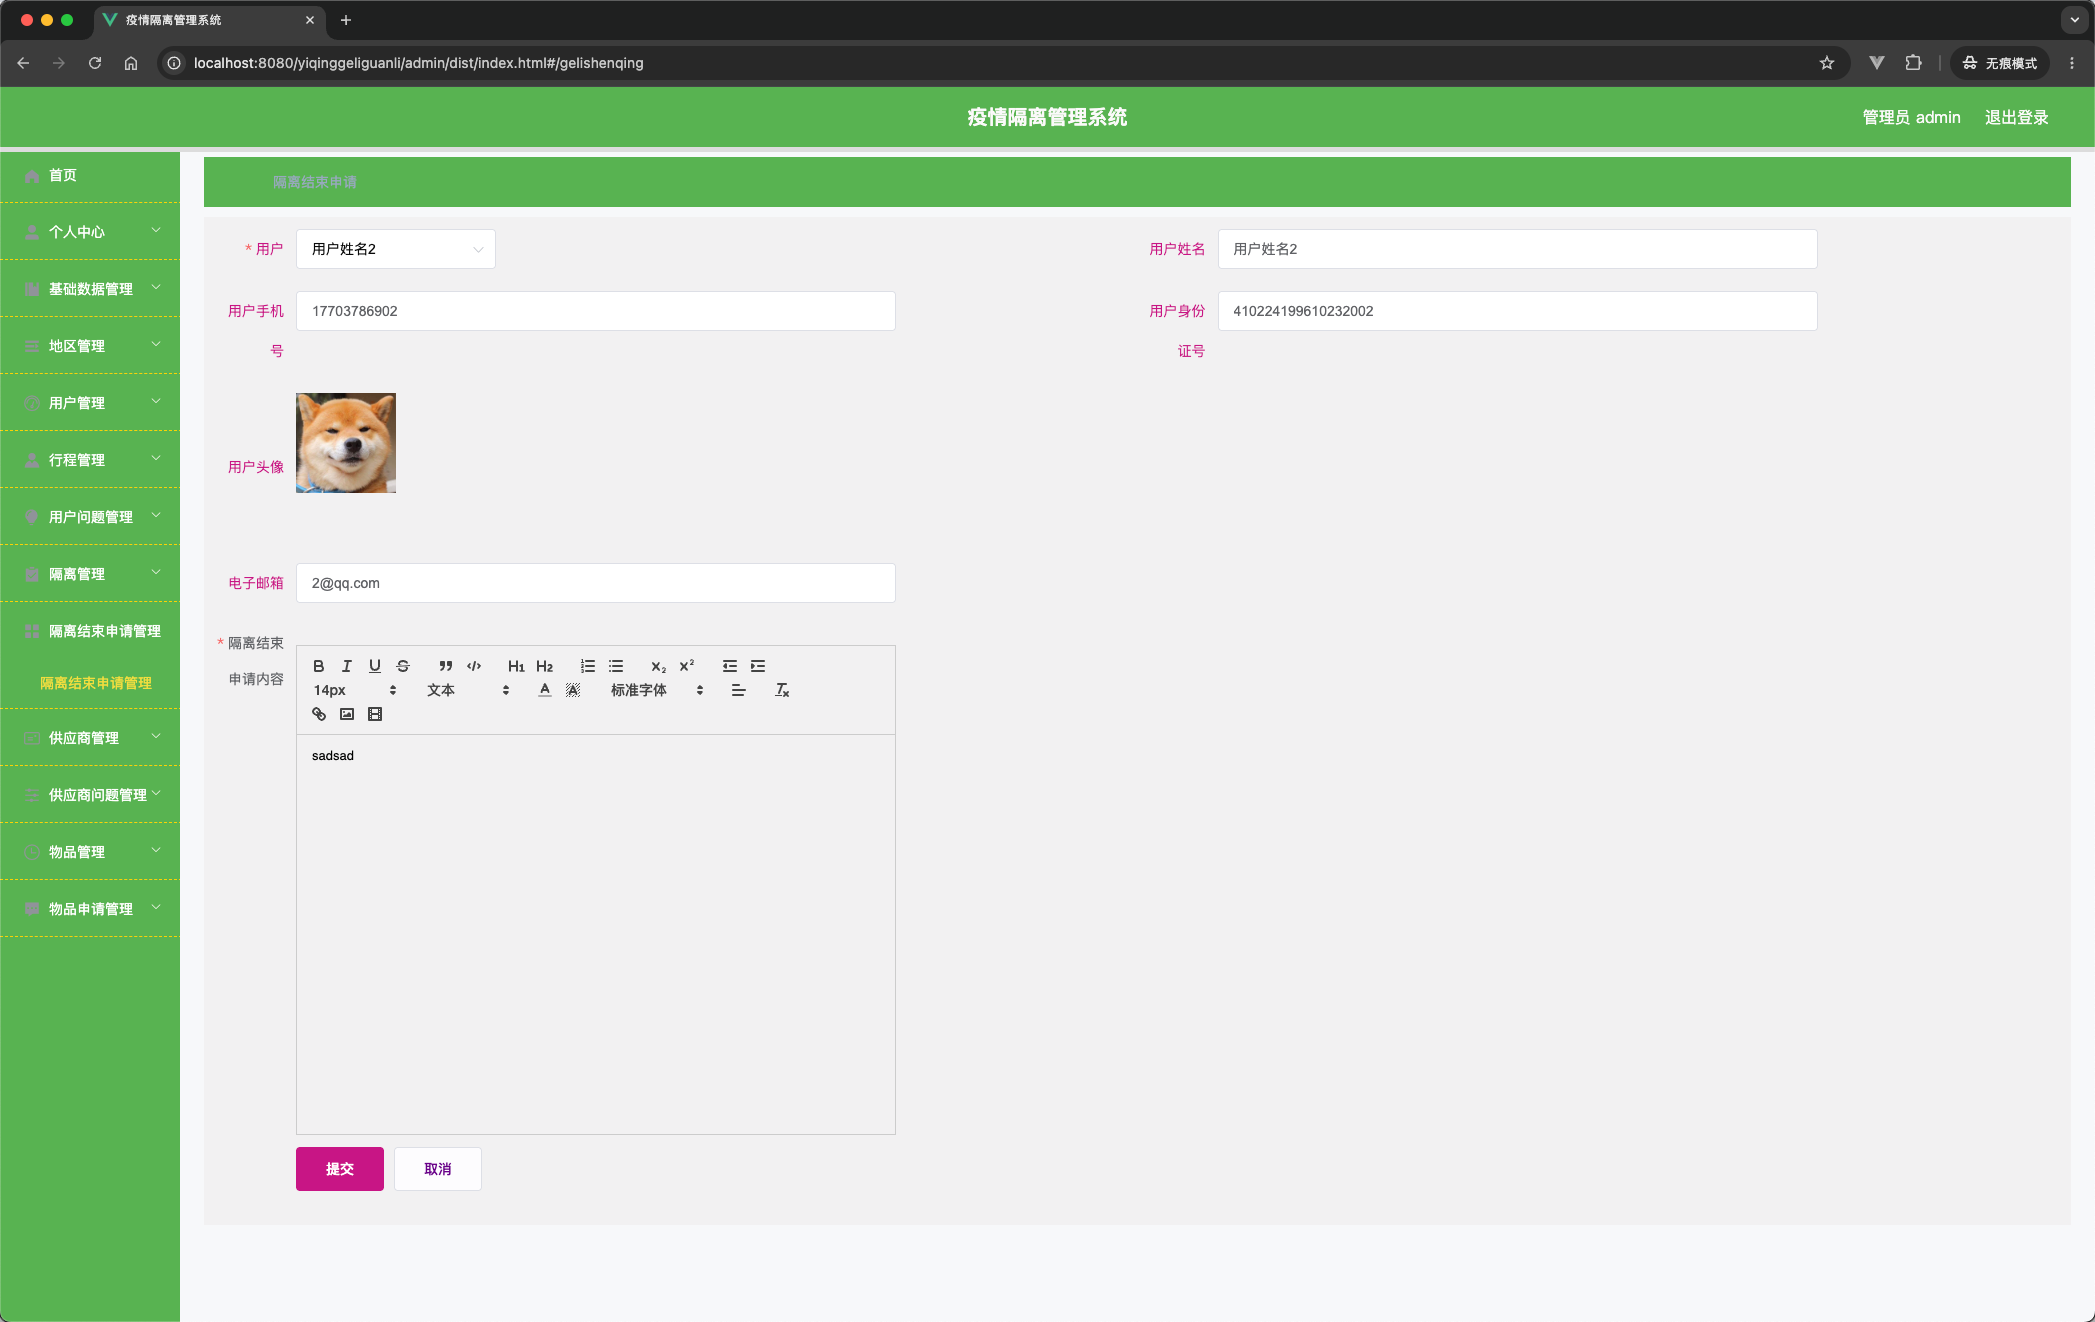This screenshot has height=1322, width=2095.
Task: Apply Heading 2 style
Action: (544, 666)
